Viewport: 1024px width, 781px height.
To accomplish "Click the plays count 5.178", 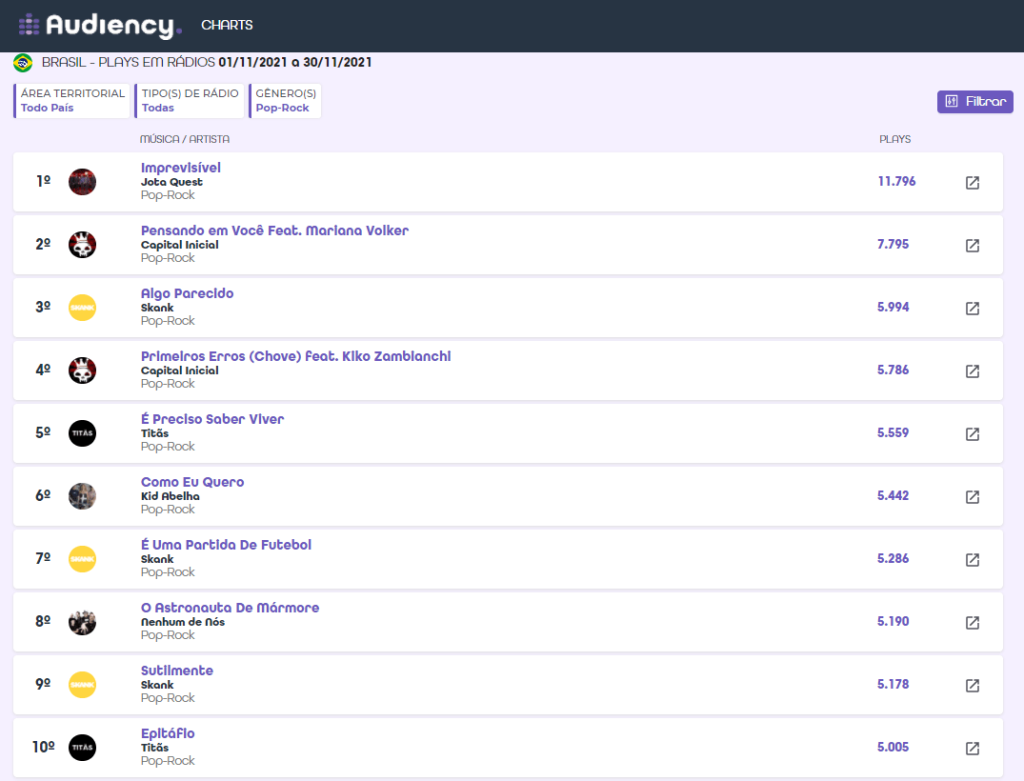I will point(893,684).
